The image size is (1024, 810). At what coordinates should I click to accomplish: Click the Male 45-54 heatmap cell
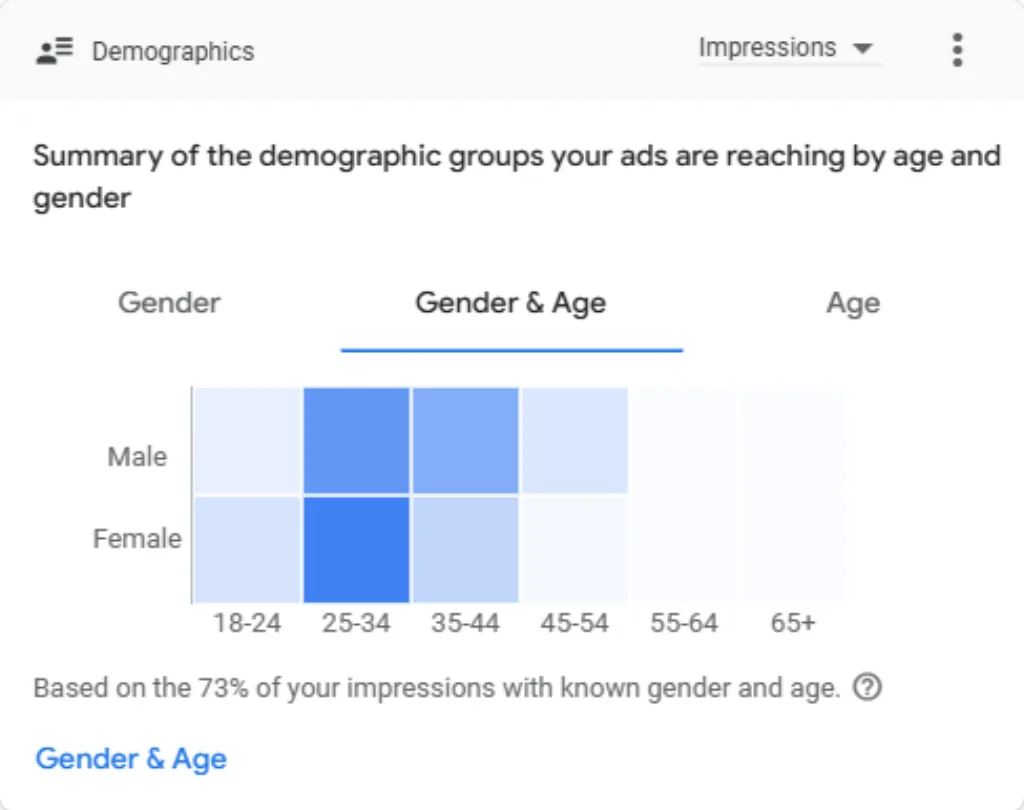(575, 440)
